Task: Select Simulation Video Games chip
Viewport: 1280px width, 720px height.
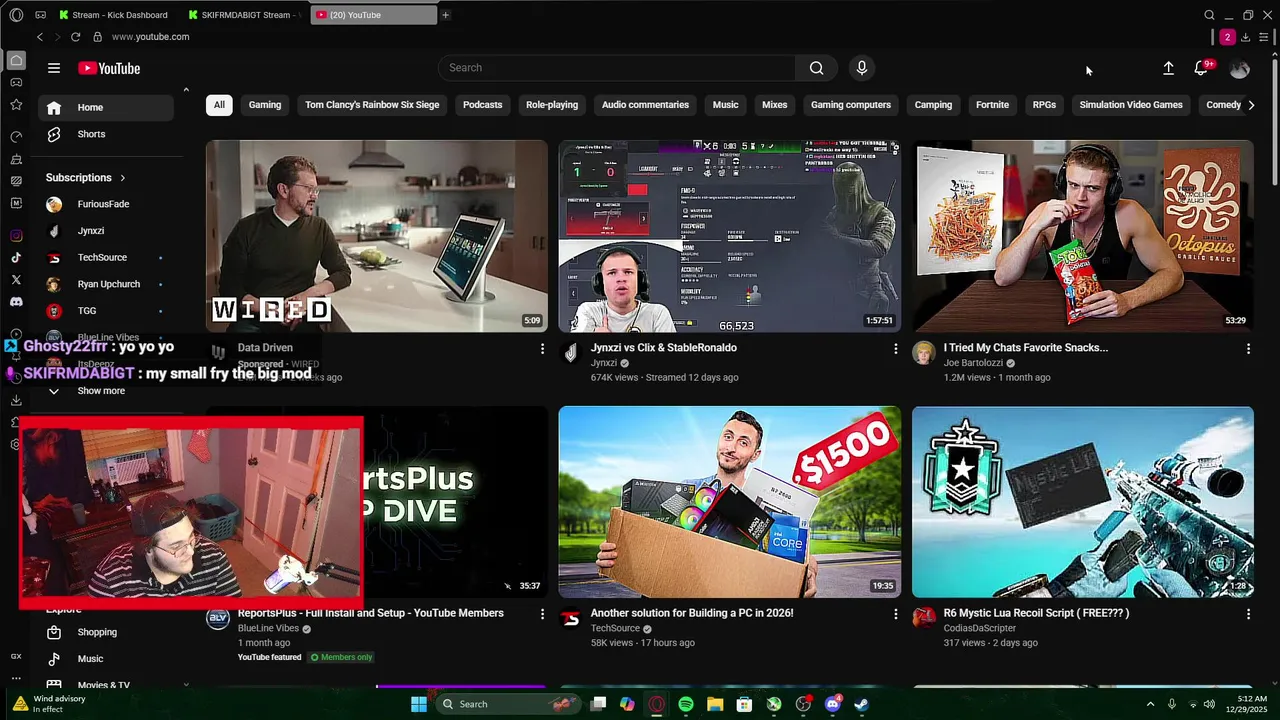Action: pyautogui.click(x=1131, y=105)
